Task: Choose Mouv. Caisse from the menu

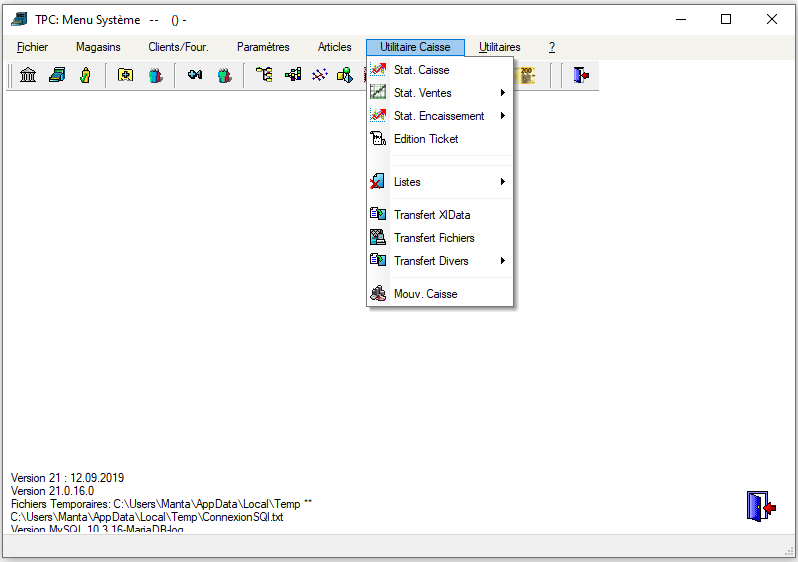Action: pyautogui.click(x=440, y=294)
